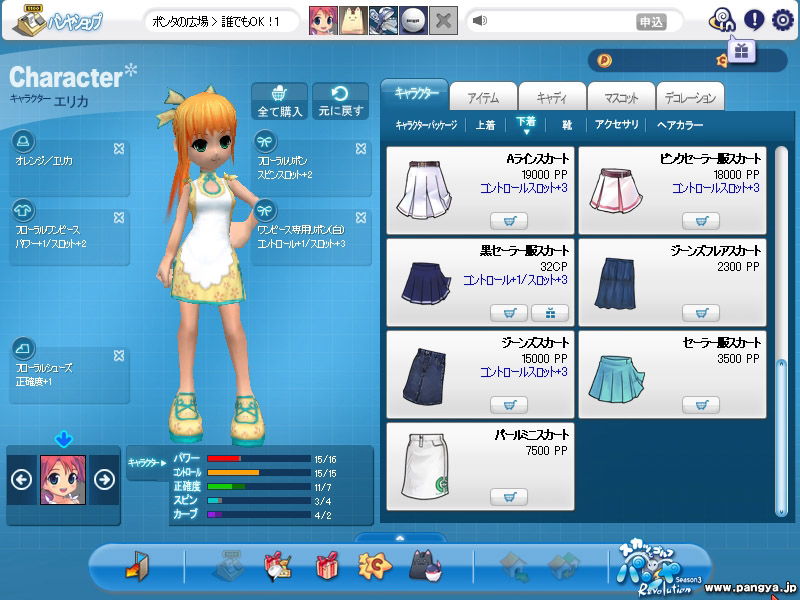The height and width of the screenshot is (600, 800).
Task: Click the paper bag avatar in top bar
Action: click(x=353, y=20)
